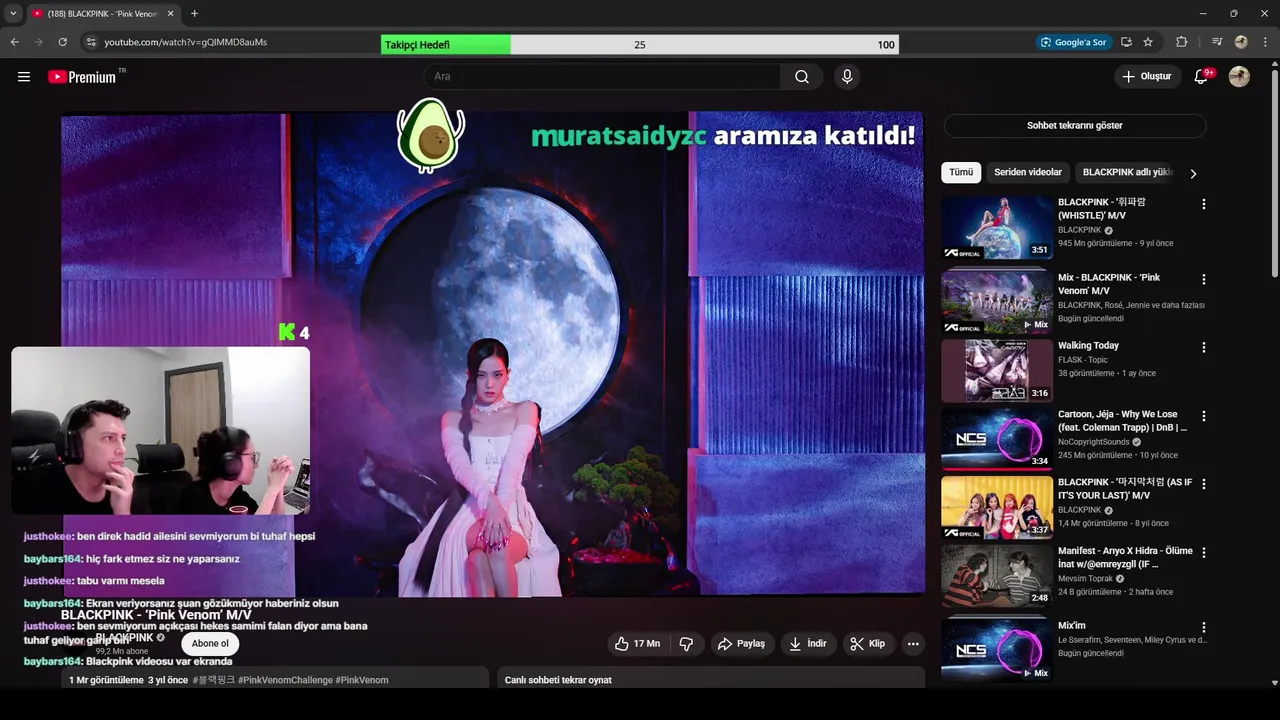Image resolution: width=1280 pixels, height=720 pixels.
Task: Open options for AS IF IT'S YOUR LAST
Action: 1203,484
